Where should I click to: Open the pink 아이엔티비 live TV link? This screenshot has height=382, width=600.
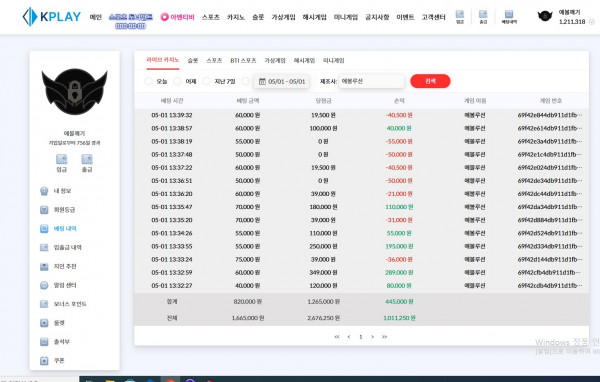point(177,17)
